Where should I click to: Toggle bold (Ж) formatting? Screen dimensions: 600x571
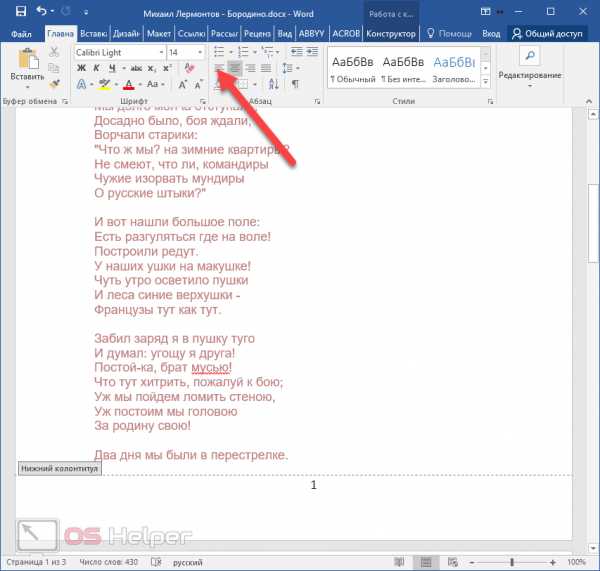82,68
